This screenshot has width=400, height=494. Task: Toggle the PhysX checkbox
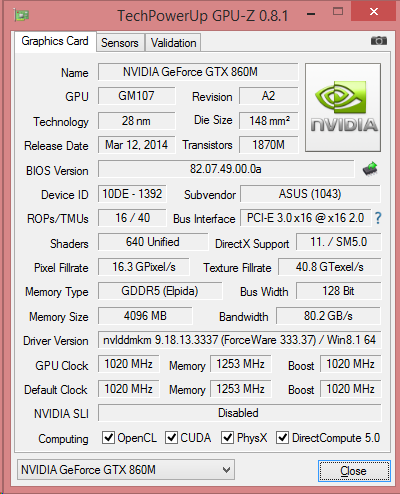tap(227, 437)
